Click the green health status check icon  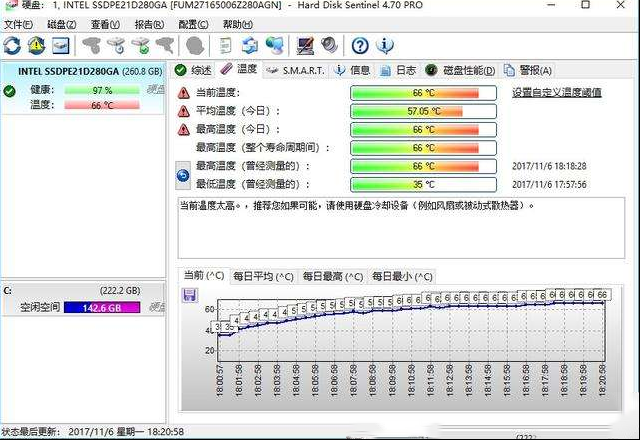point(9,91)
